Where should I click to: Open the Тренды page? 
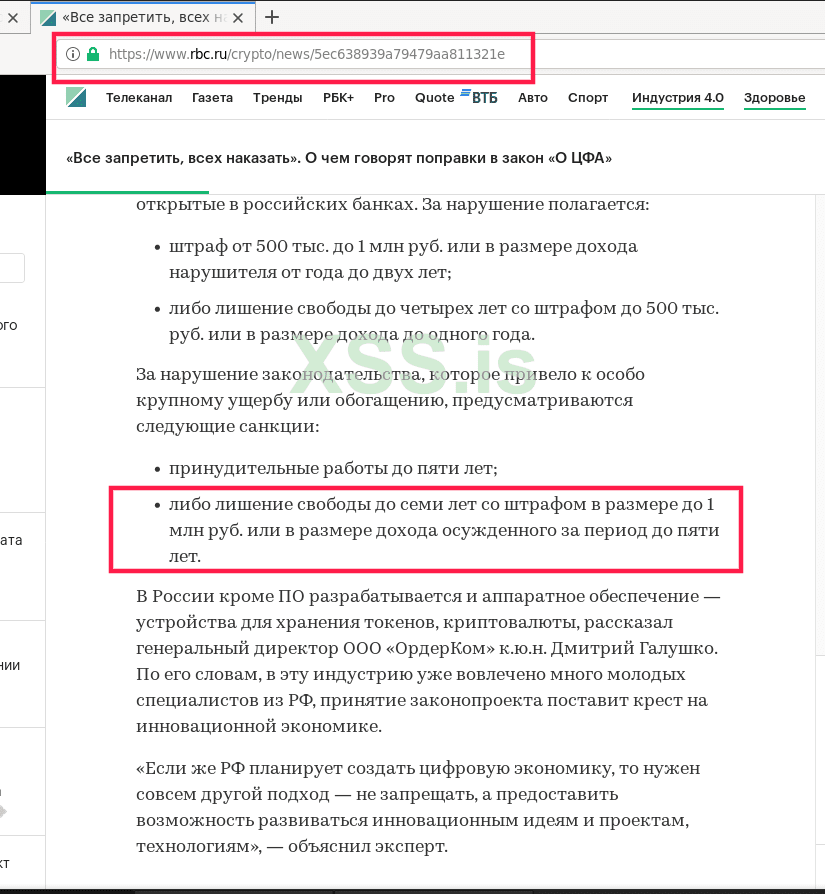pos(277,97)
